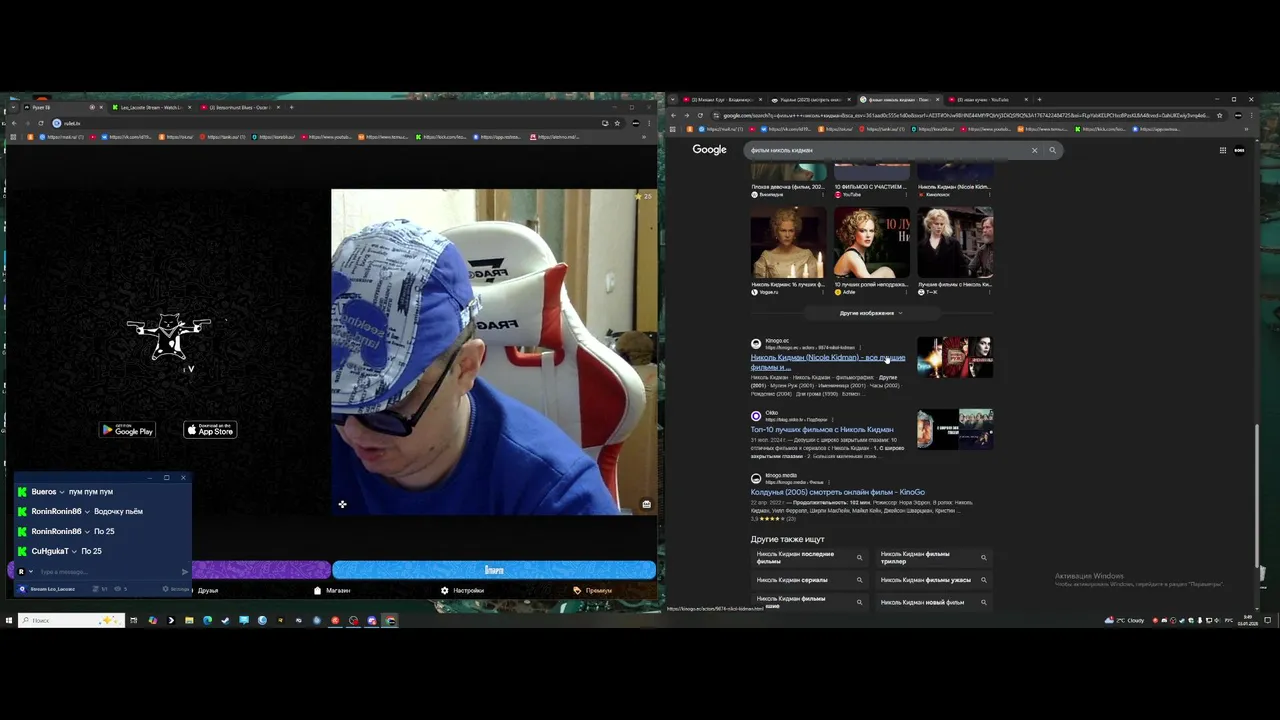Search related Николь Кидман фильмы триллер
The image size is (1280, 720).
933,557
